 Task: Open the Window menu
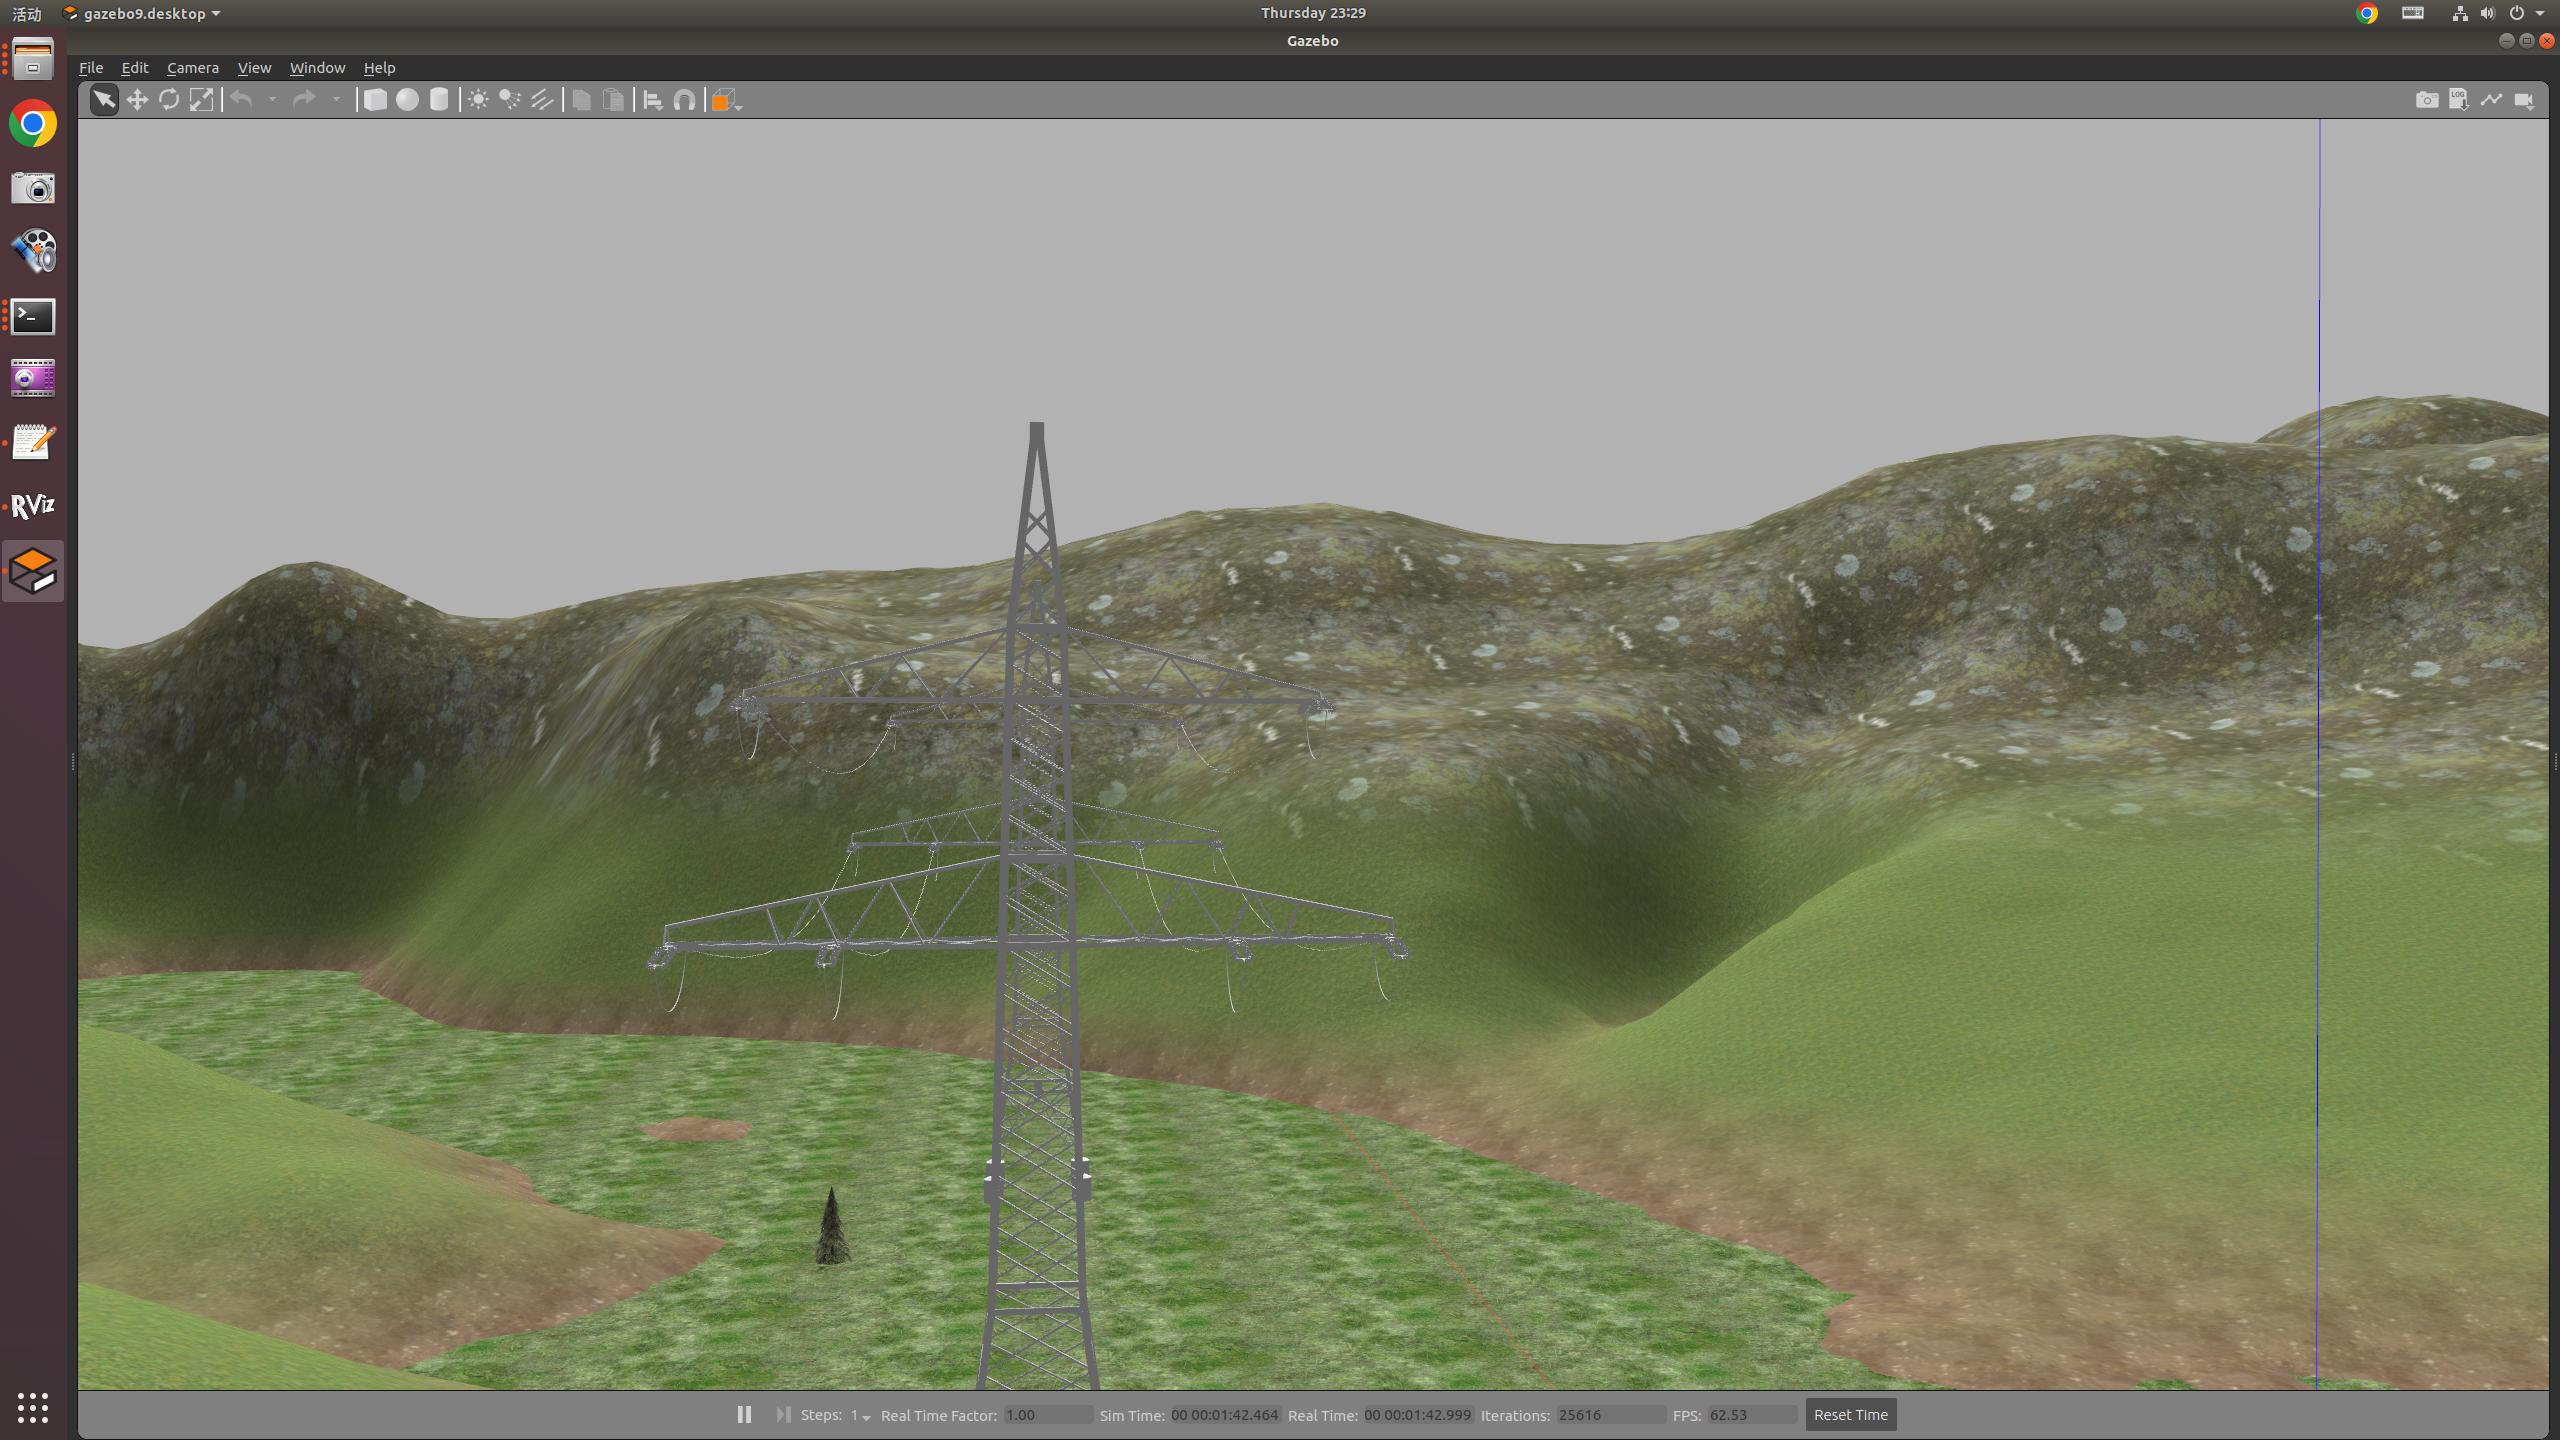(317, 68)
